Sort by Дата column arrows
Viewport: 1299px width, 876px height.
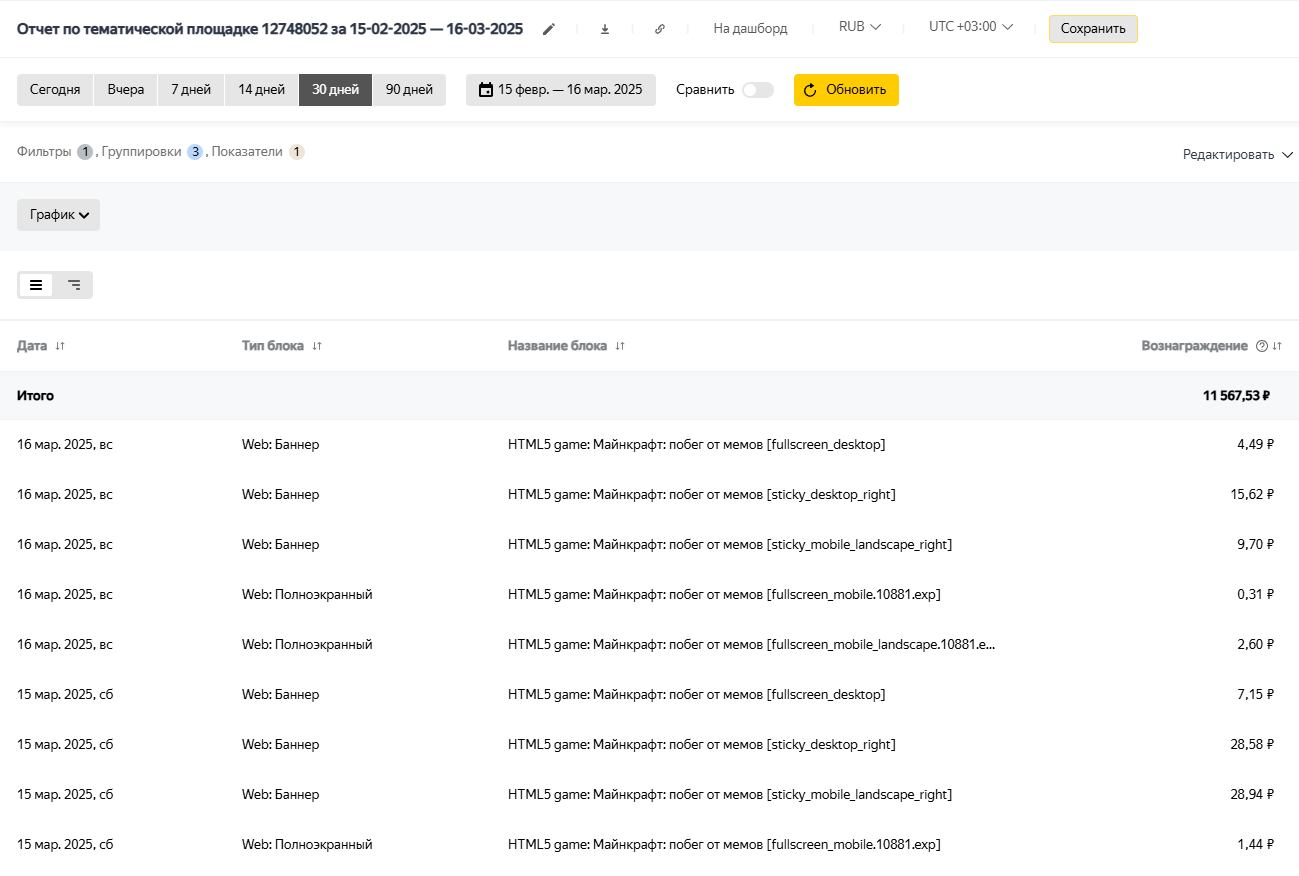click(60, 346)
